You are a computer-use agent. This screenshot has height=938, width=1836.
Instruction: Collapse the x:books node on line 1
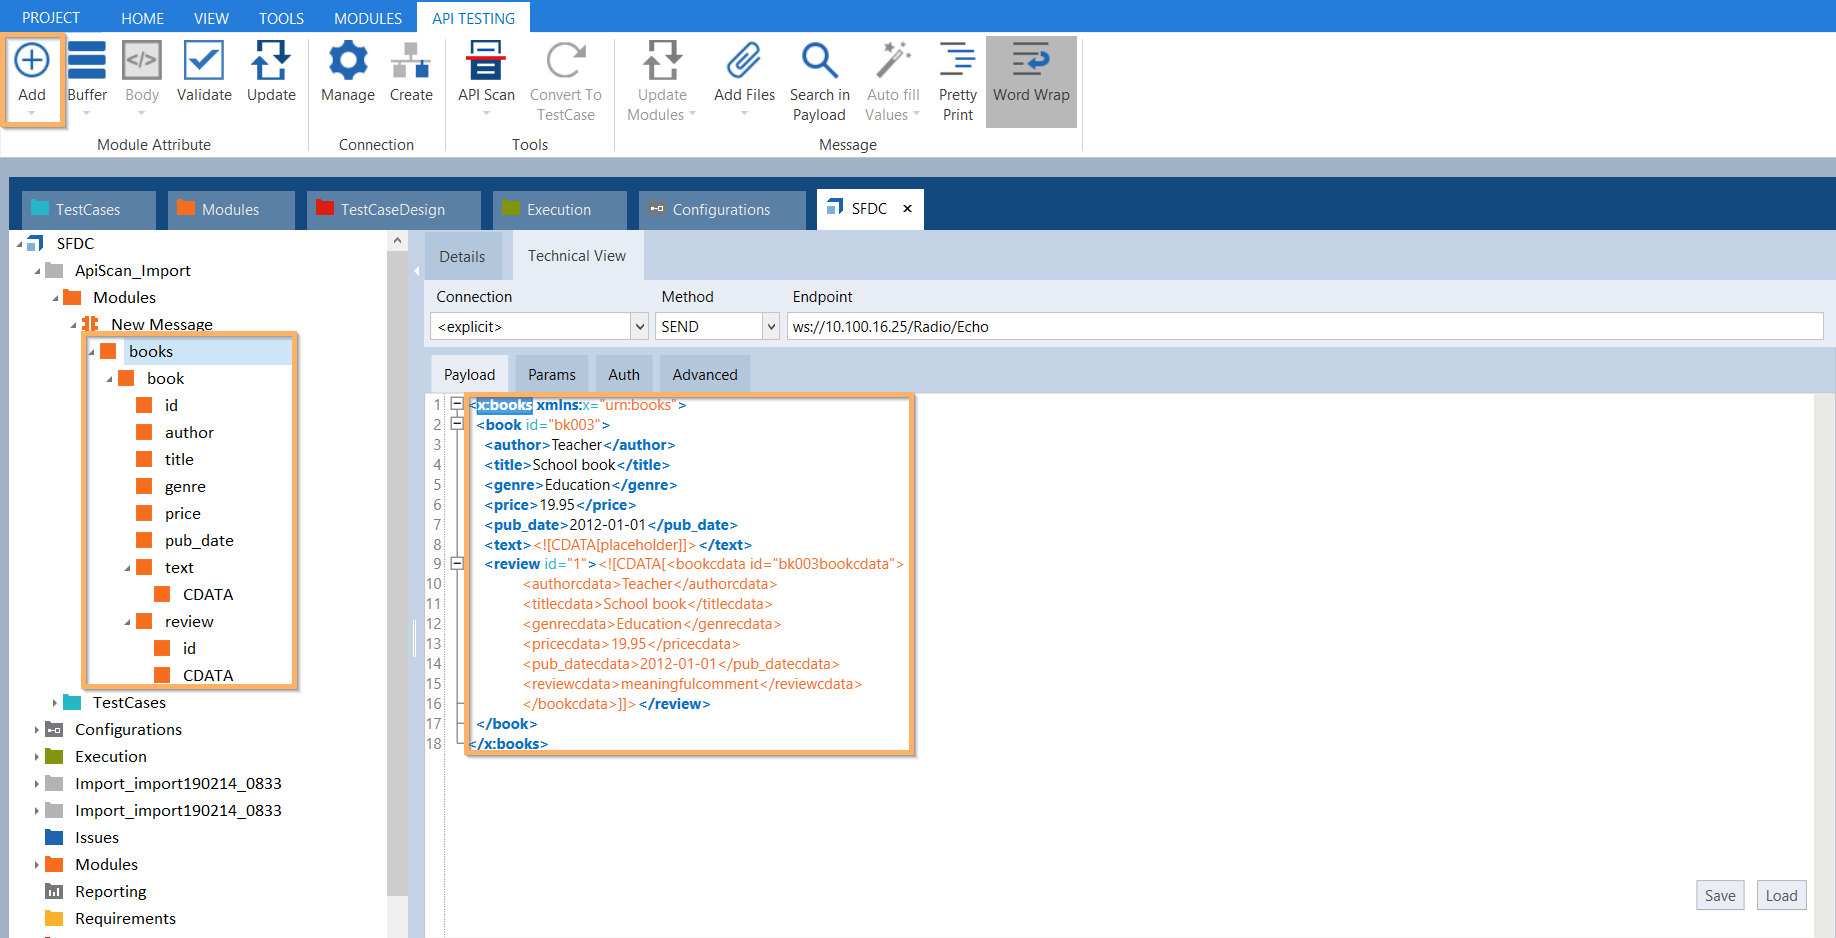tap(457, 404)
